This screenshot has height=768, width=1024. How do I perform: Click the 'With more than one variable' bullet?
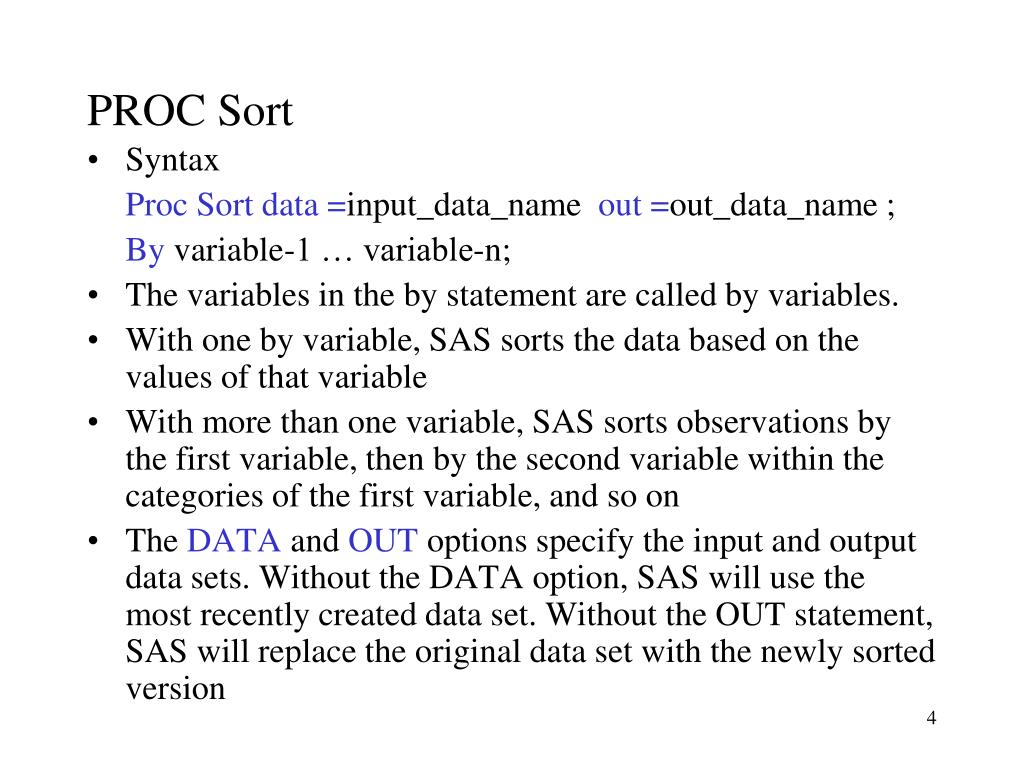click(508, 459)
